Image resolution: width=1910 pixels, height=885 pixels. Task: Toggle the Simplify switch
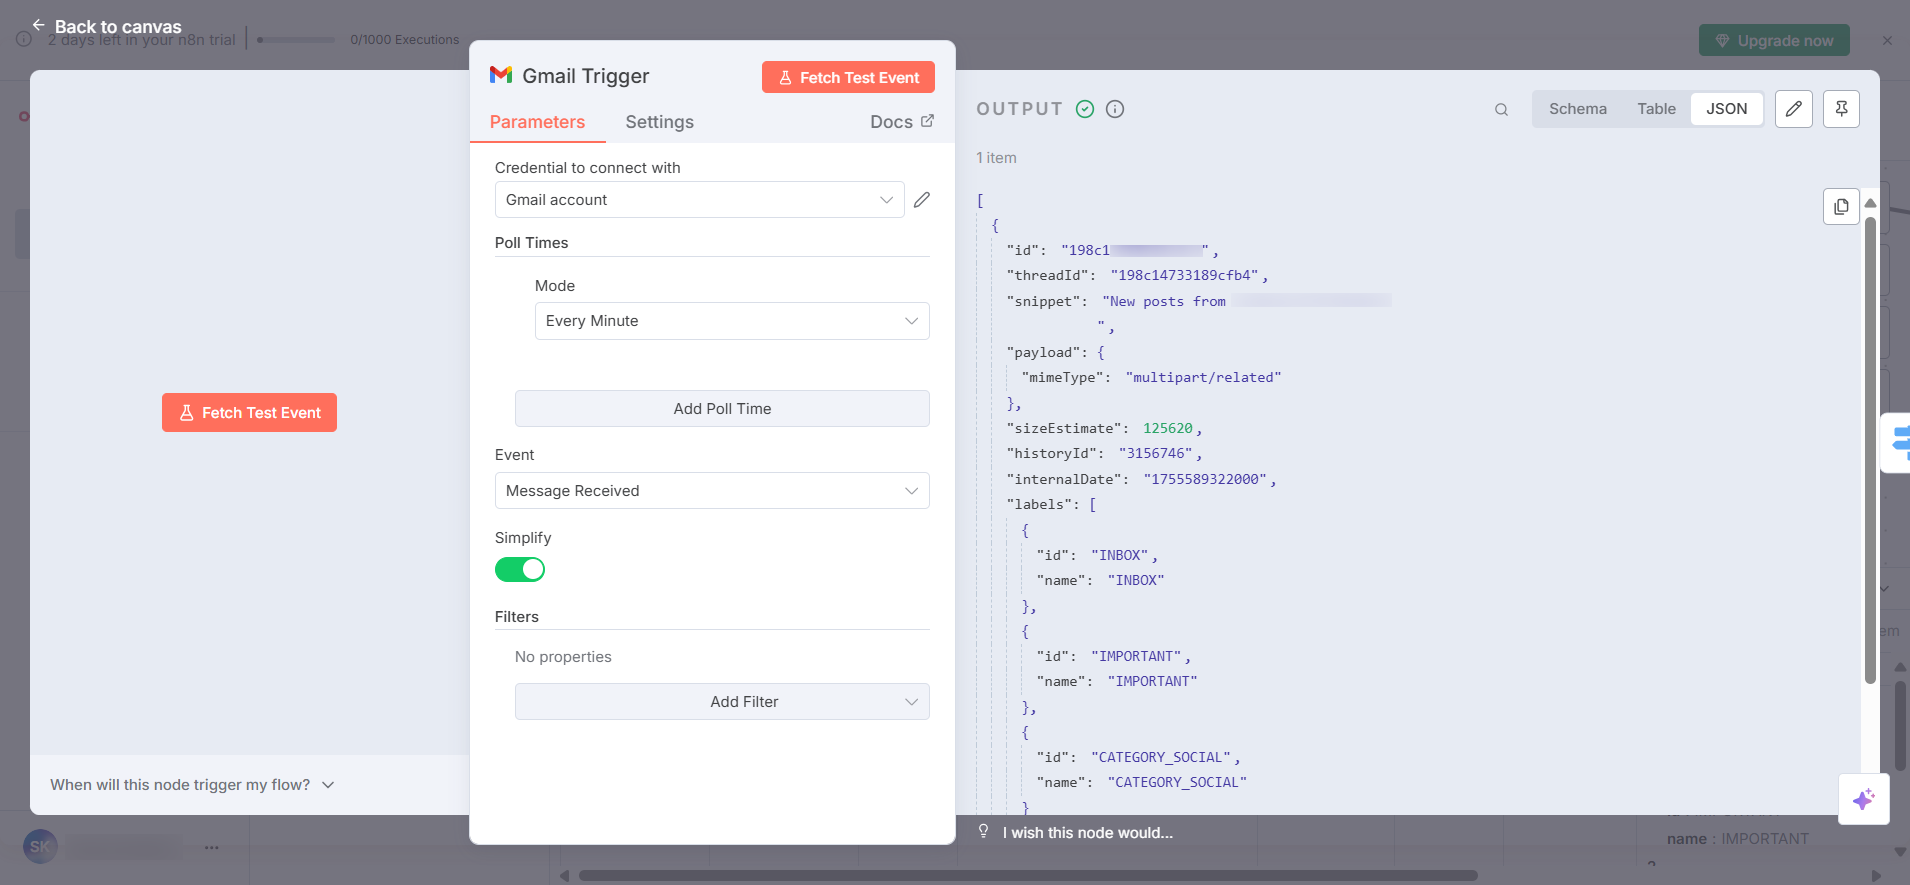(x=520, y=570)
